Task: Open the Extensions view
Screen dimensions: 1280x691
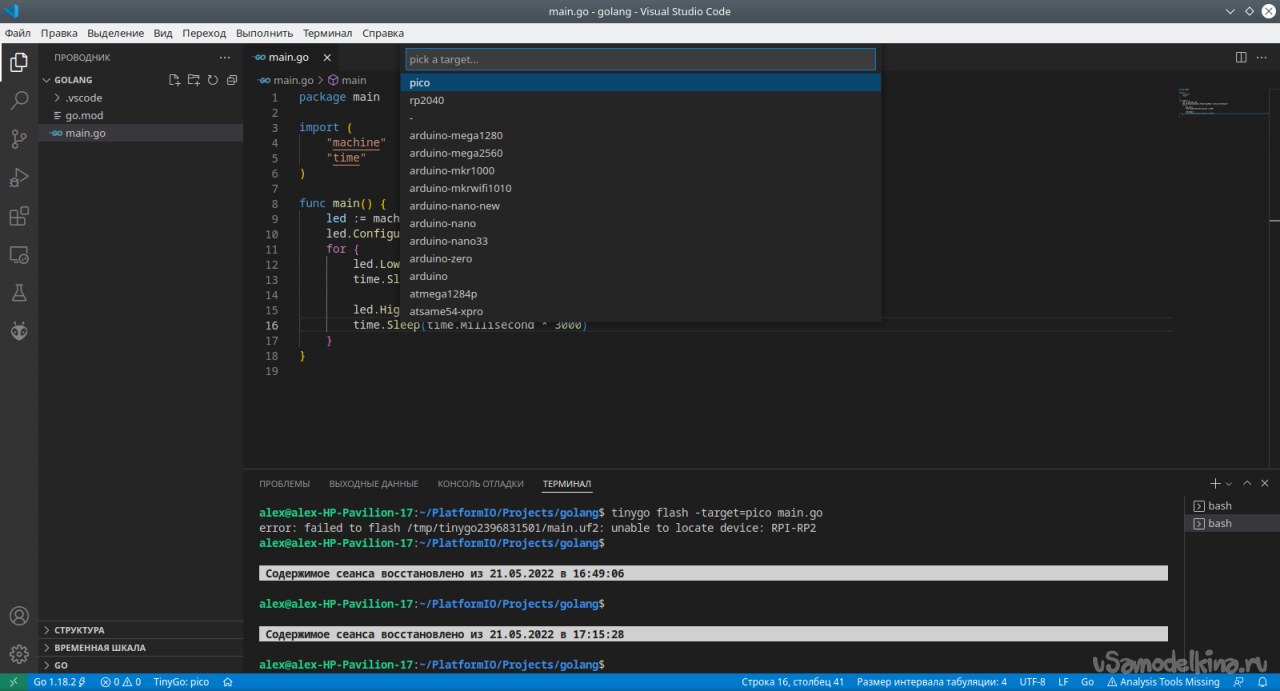Action: tap(19, 216)
